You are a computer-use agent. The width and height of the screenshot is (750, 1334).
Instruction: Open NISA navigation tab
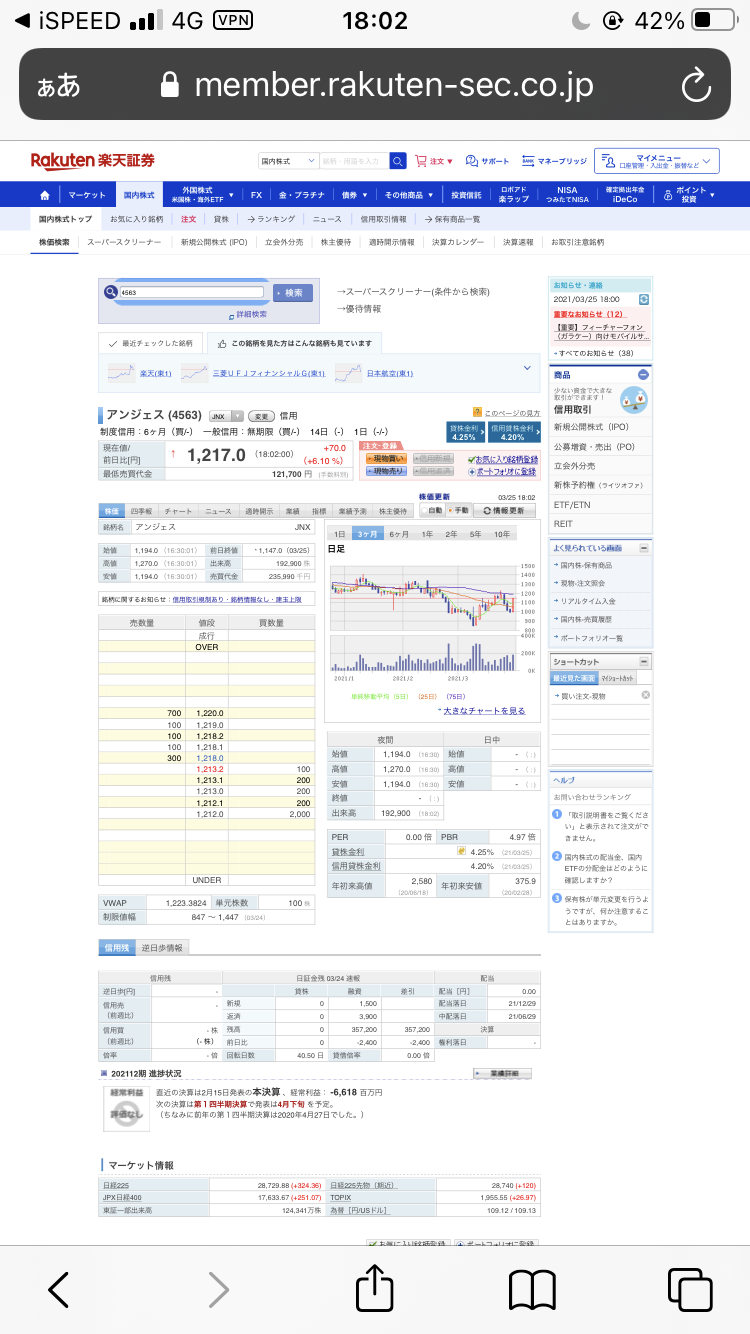pyautogui.click(x=567, y=195)
